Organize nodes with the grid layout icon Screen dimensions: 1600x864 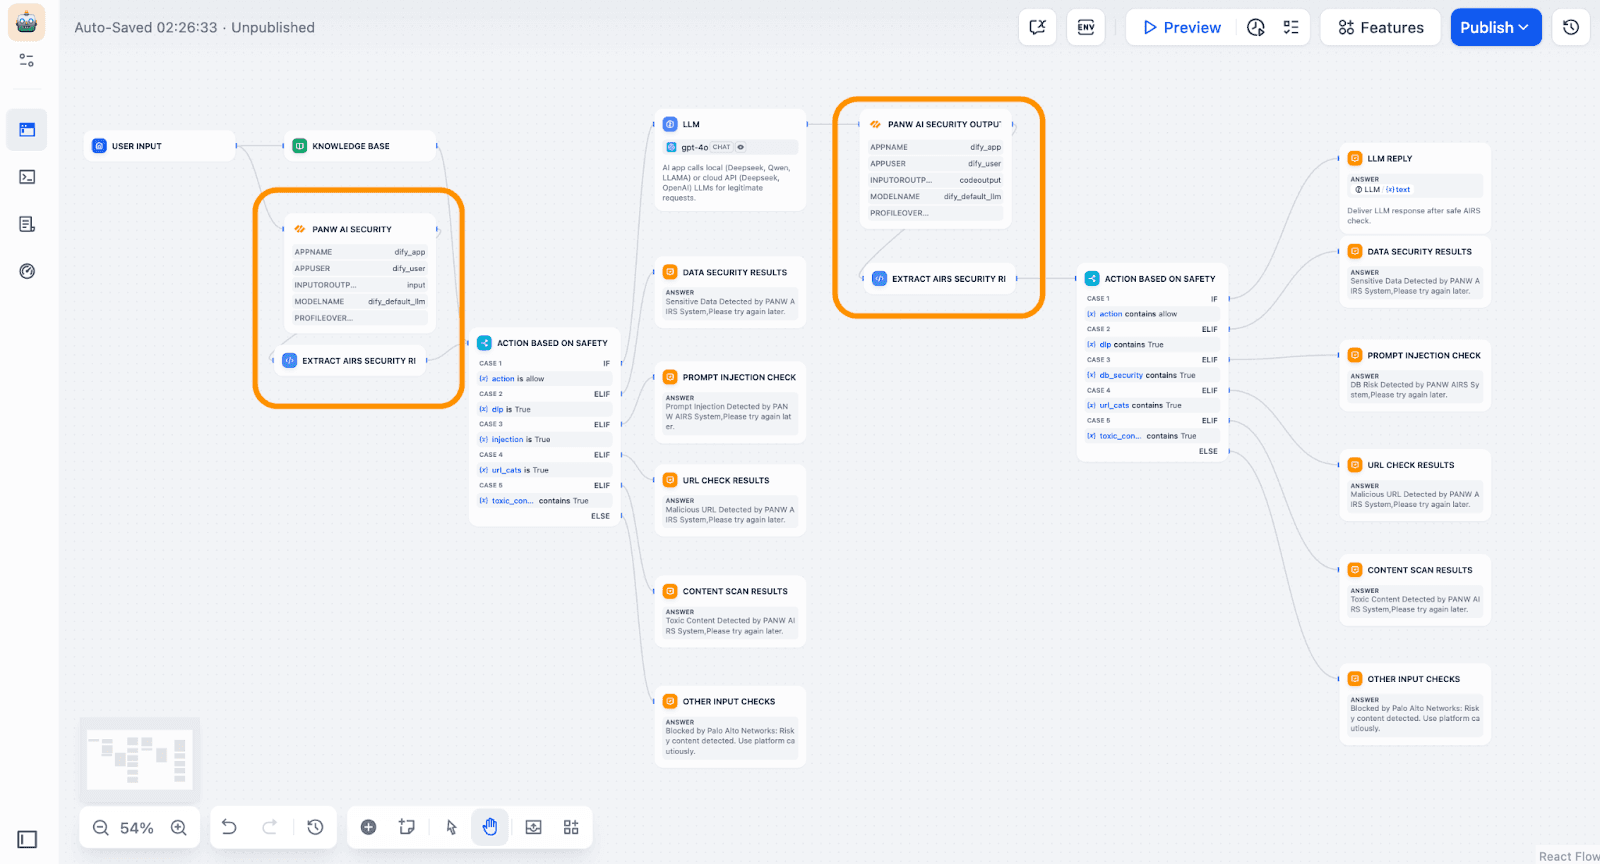571,827
